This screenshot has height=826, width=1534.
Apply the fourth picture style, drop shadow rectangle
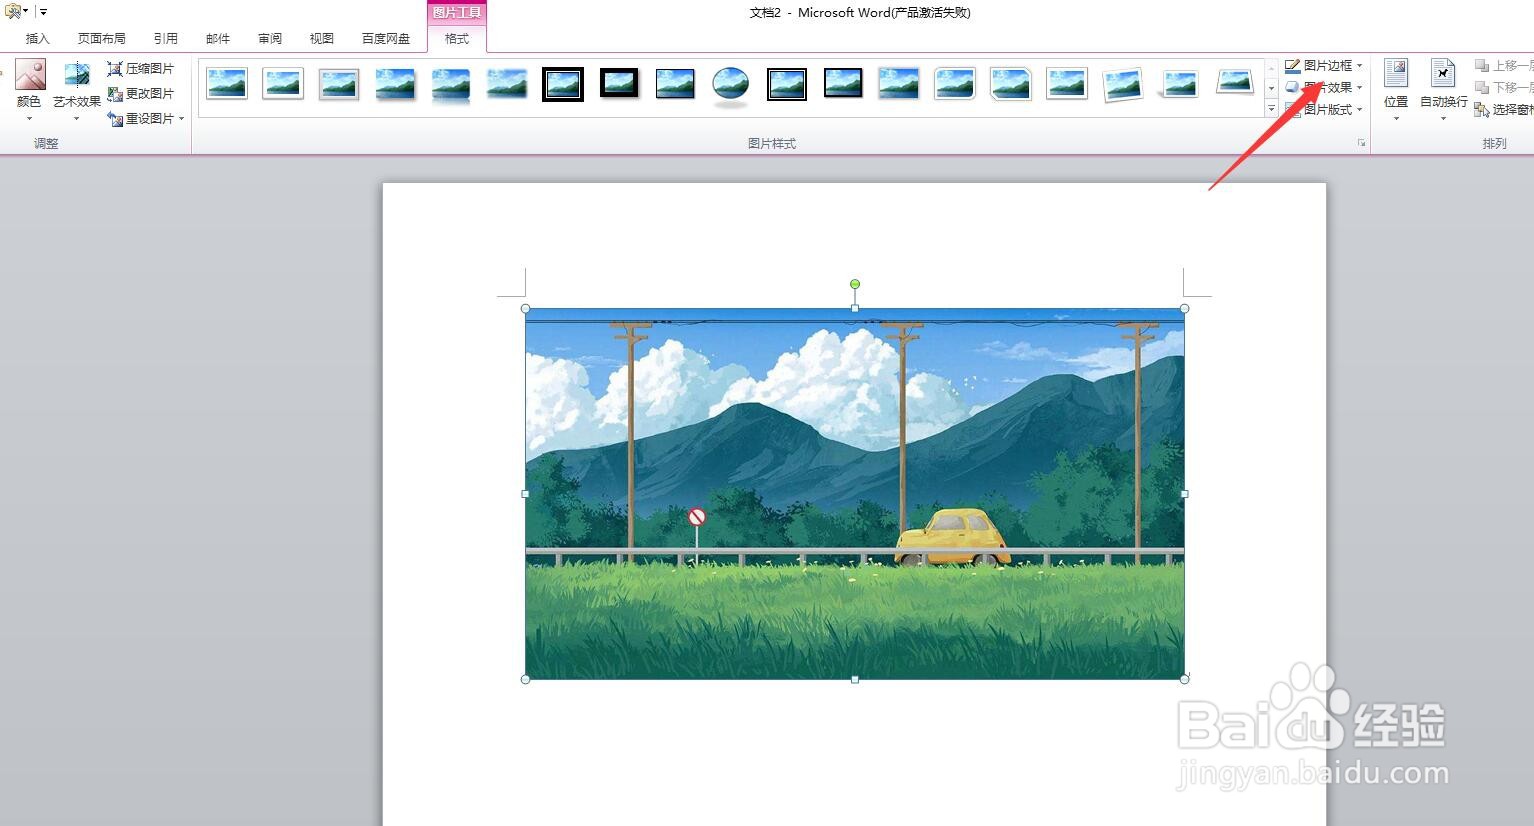click(x=395, y=84)
